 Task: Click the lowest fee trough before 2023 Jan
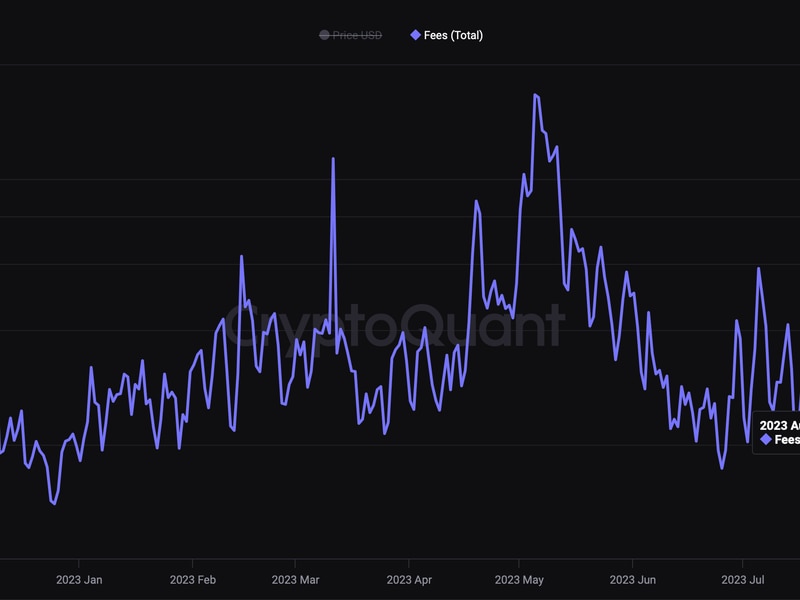pyautogui.click(x=54, y=504)
